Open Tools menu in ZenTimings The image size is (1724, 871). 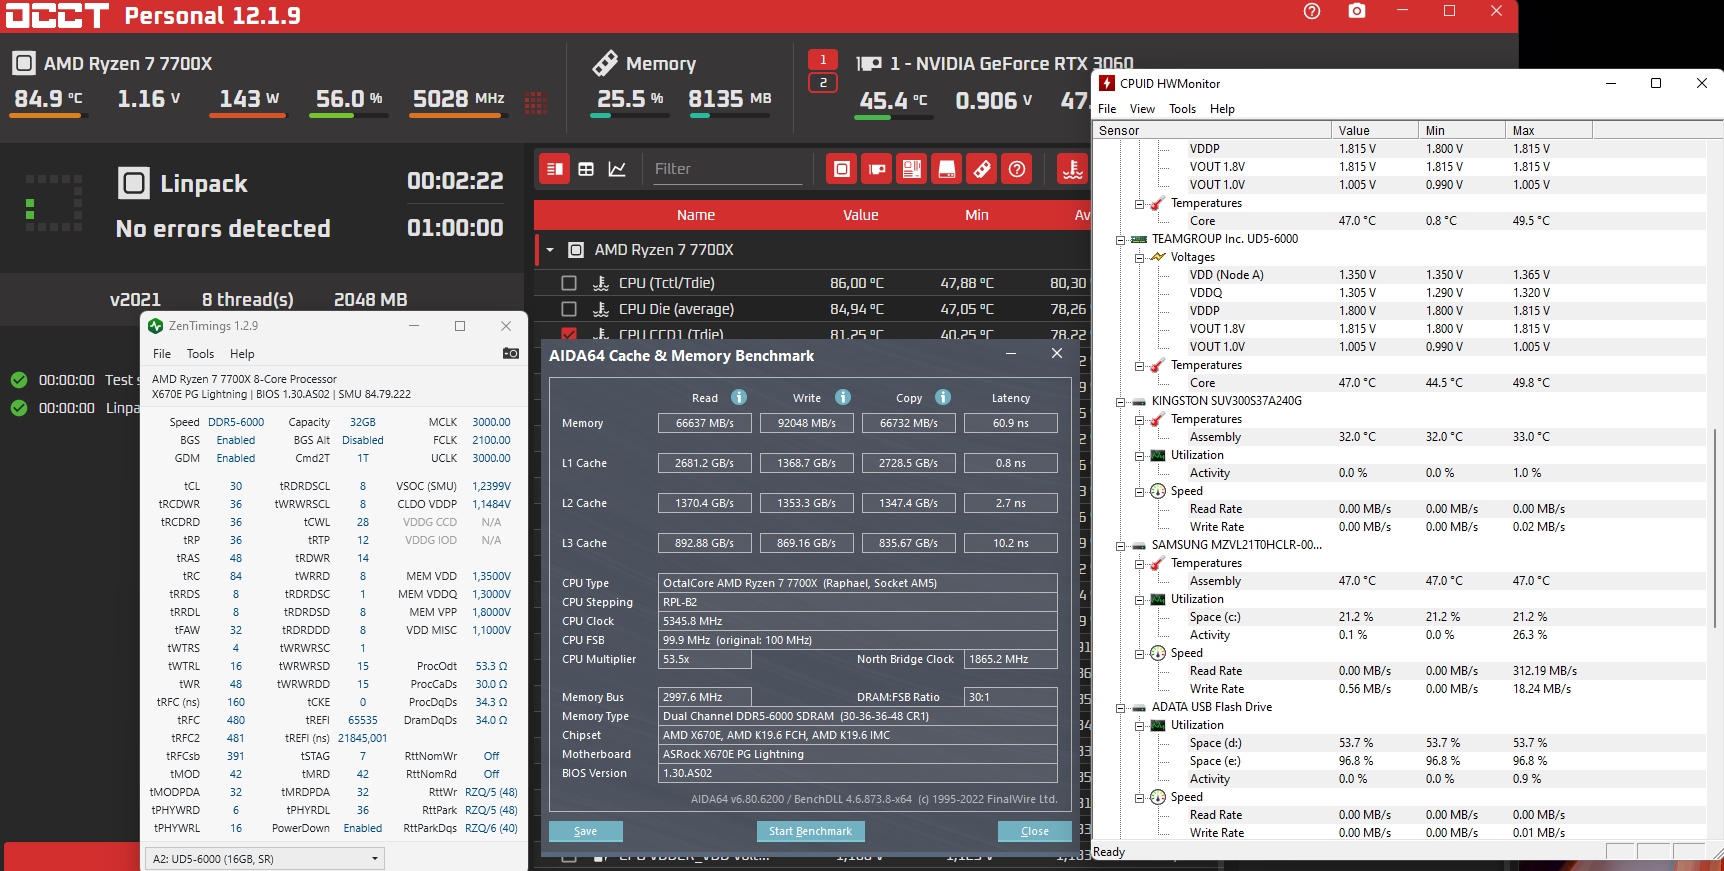coord(200,354)
